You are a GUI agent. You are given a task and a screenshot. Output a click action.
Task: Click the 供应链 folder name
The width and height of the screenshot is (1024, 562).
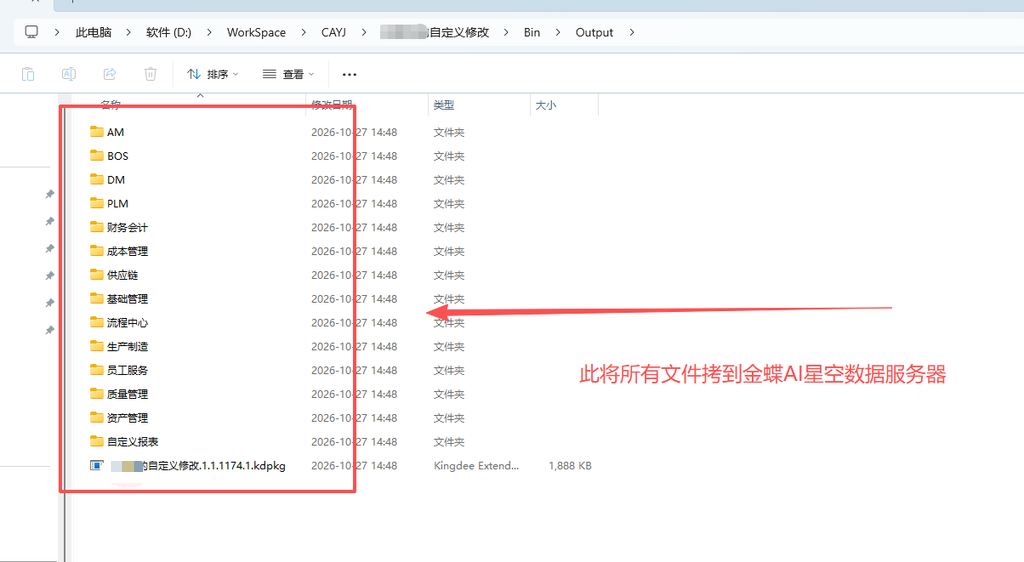[122, 275]
